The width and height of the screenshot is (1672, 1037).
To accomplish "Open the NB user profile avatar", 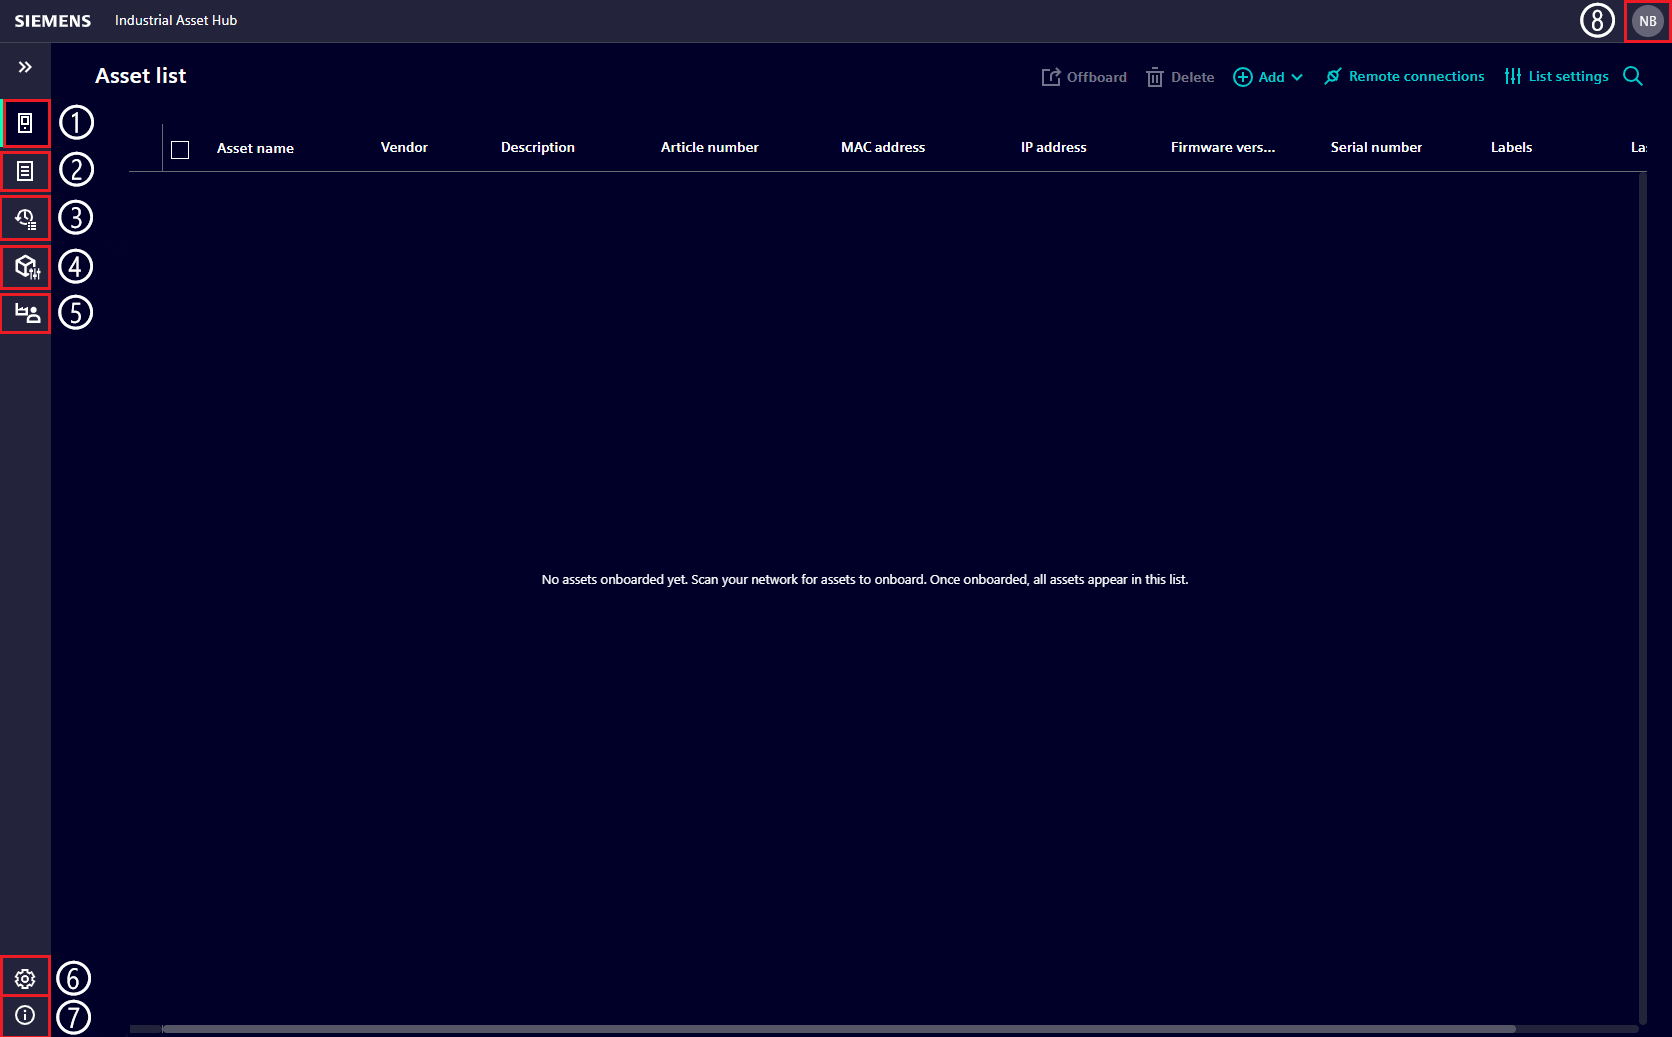I will coord(1647,21).
